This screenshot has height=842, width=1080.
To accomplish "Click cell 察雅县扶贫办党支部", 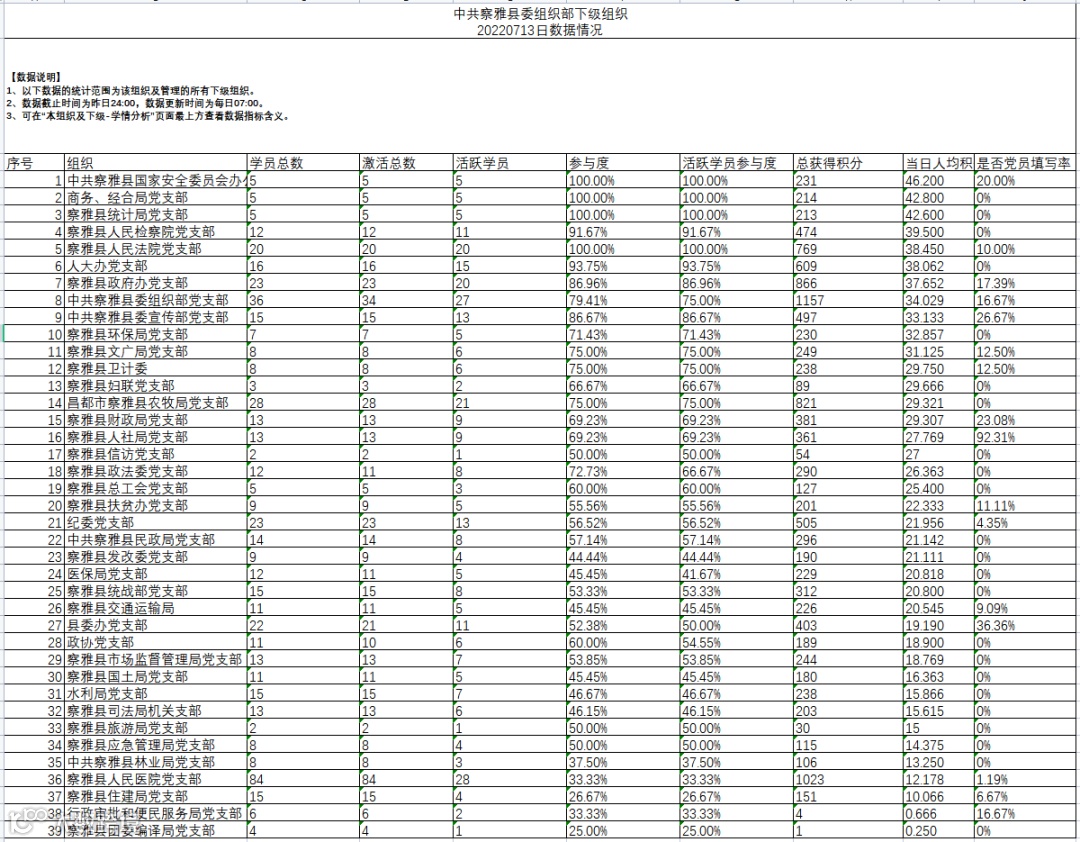I will click(156, 506).
